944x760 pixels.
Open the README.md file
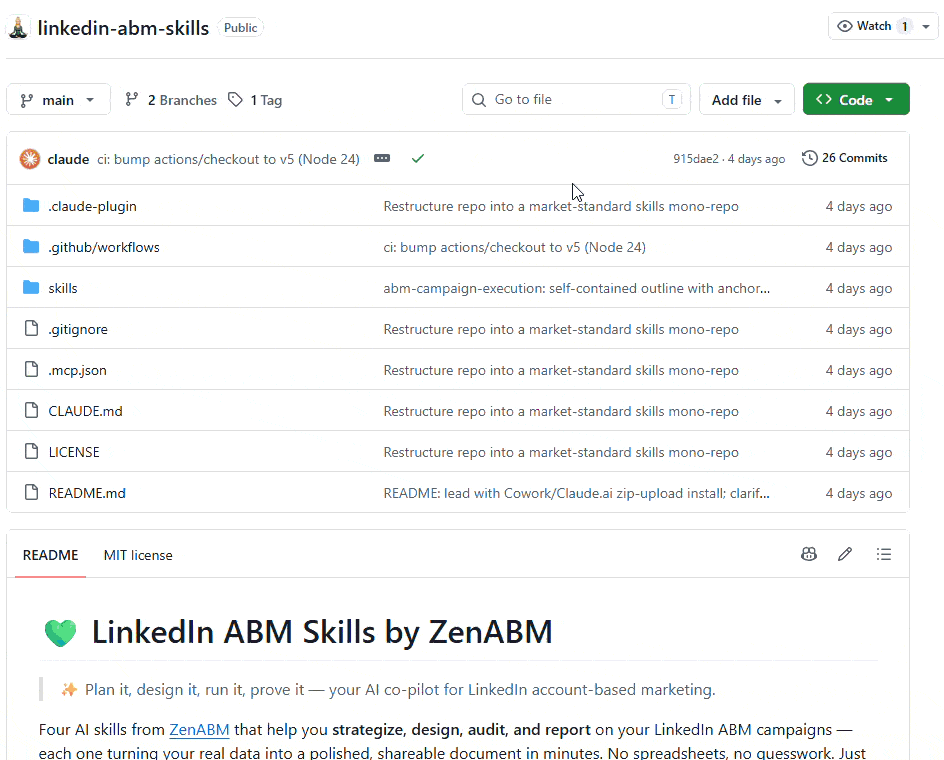click(87, 493)
